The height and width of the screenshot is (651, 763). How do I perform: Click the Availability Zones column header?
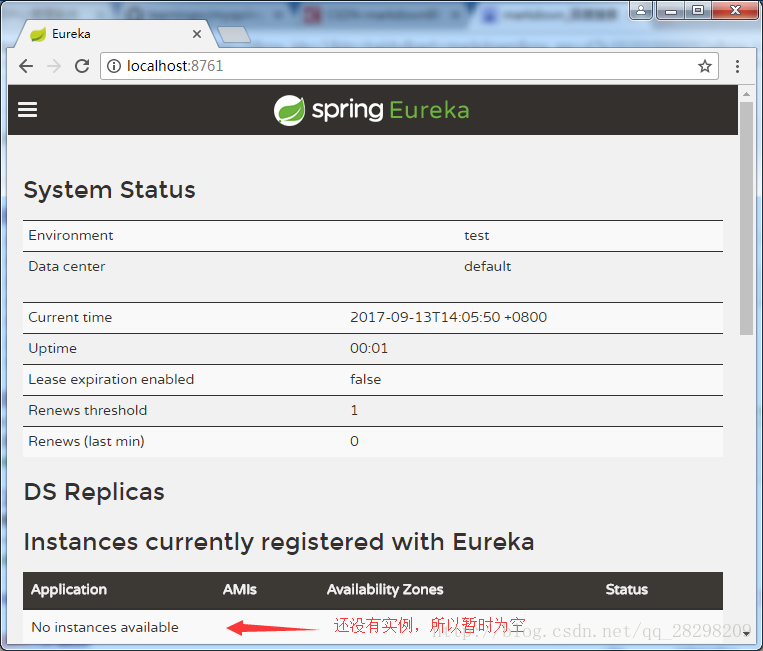pyautogui.click(x=385, y=590)
